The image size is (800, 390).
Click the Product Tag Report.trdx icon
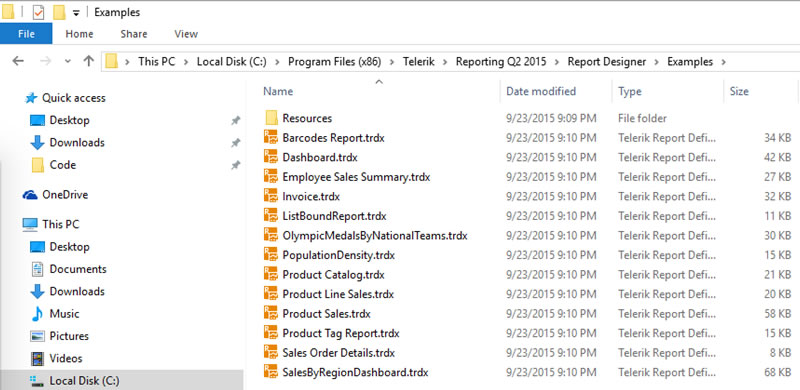pyautogui.click(x=270, y=333)
